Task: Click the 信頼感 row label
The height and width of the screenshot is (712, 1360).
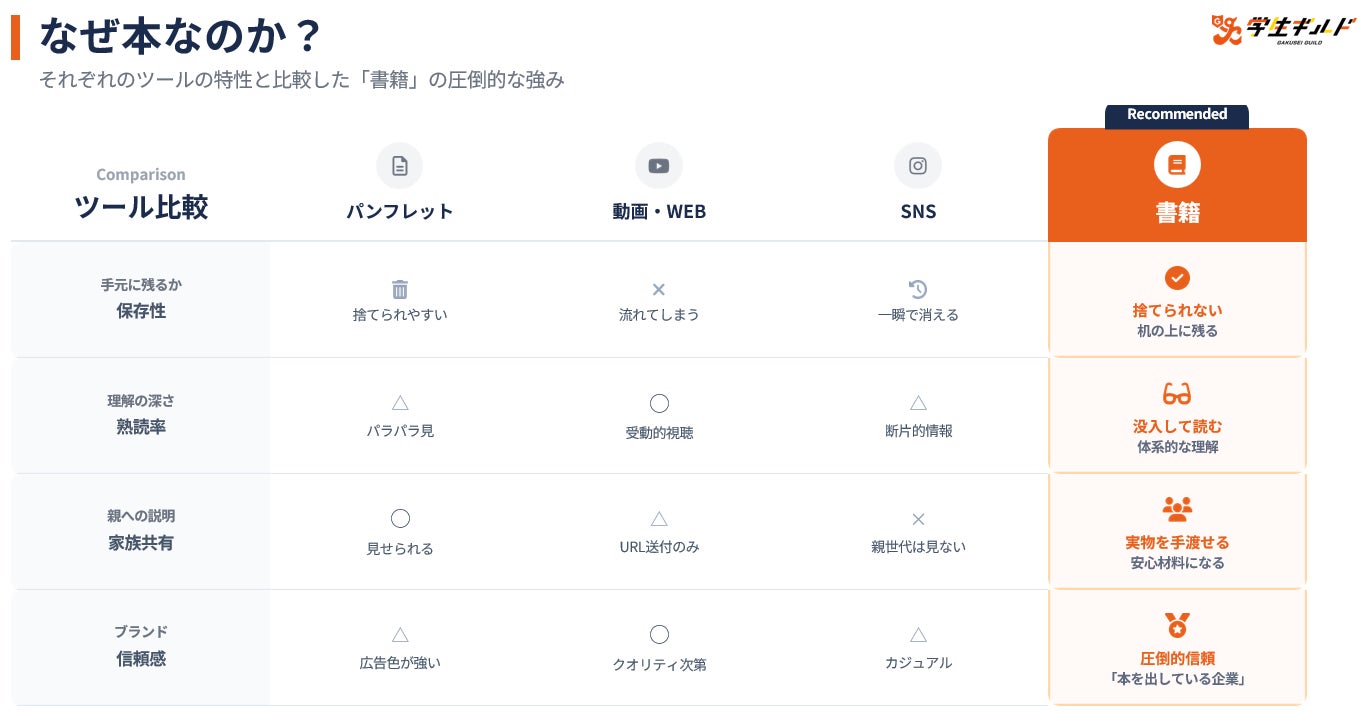Action: 141,659
